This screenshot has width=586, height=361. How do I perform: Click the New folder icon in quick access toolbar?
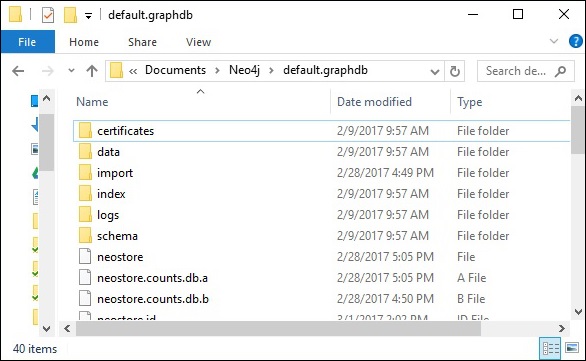coord(70,15)
